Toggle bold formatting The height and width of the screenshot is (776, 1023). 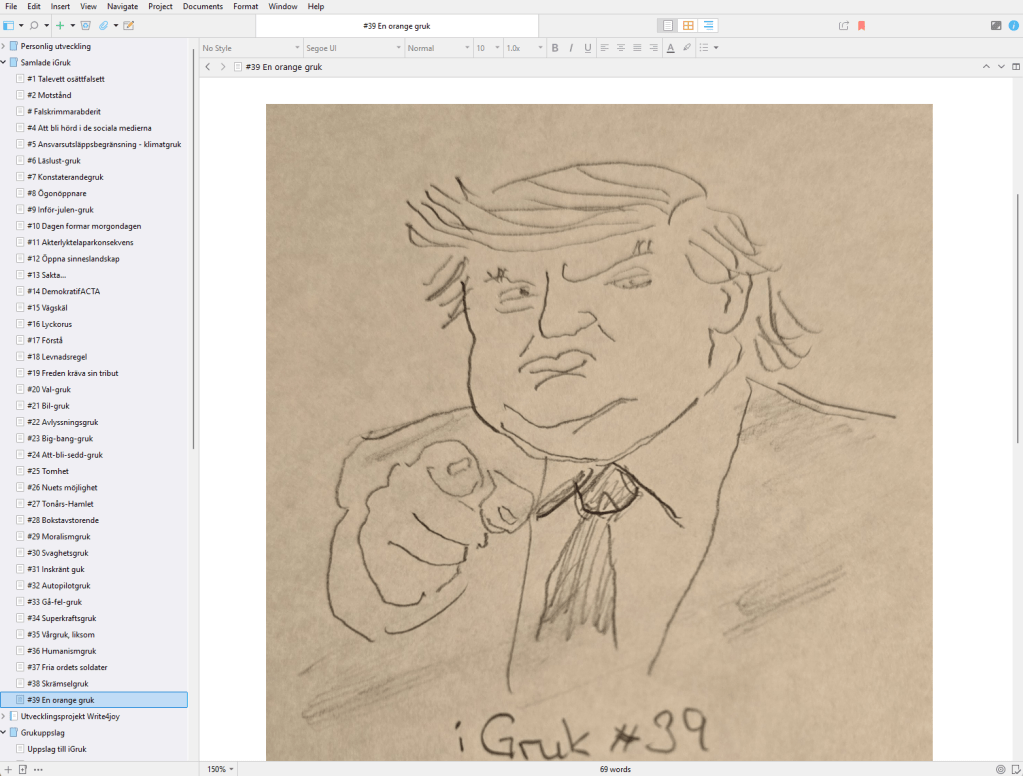click(x=556, y=48)
